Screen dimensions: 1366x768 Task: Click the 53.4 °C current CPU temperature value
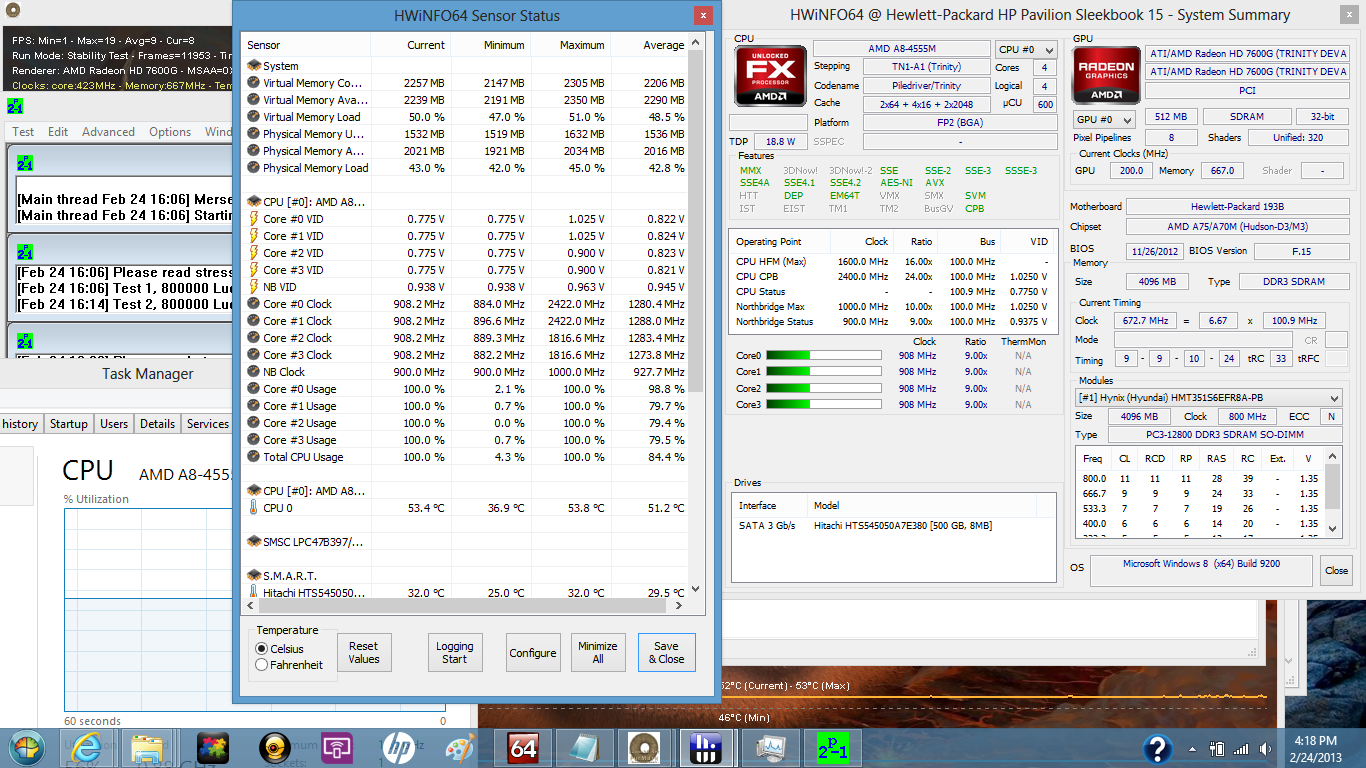[x=426, y=508]
